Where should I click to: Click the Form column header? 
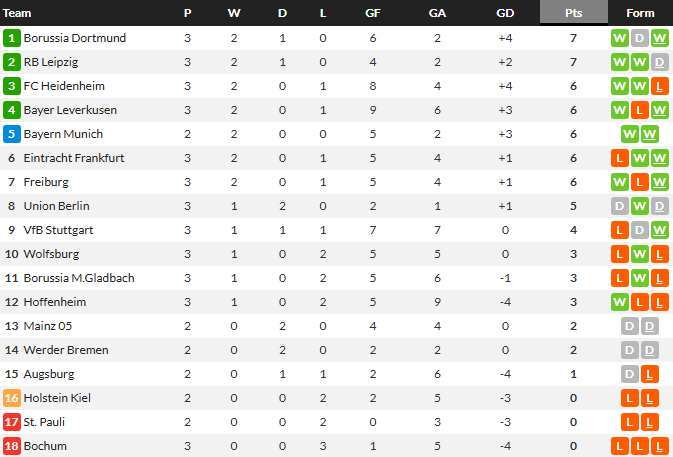pos(640,13)
